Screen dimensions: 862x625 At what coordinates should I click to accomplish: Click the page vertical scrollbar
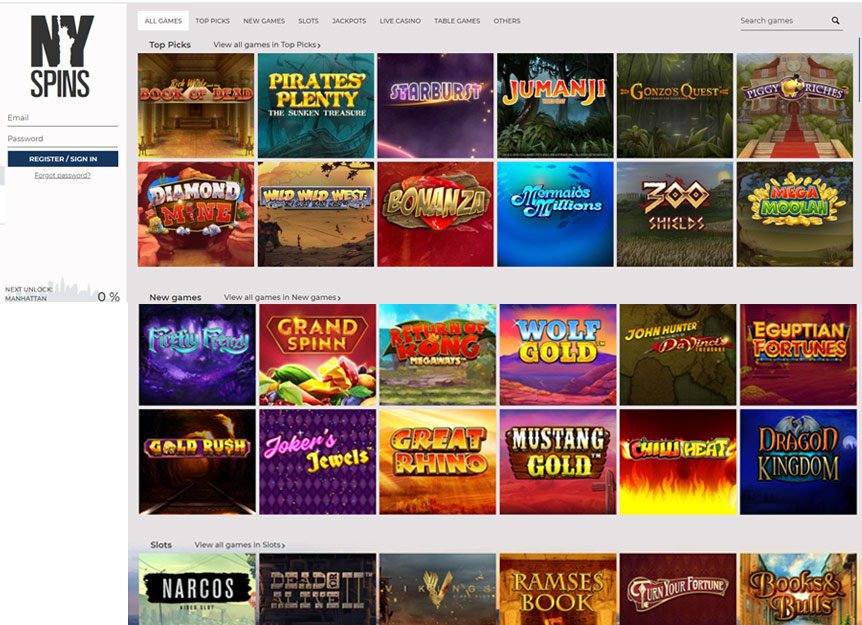[x=860, y=69]
